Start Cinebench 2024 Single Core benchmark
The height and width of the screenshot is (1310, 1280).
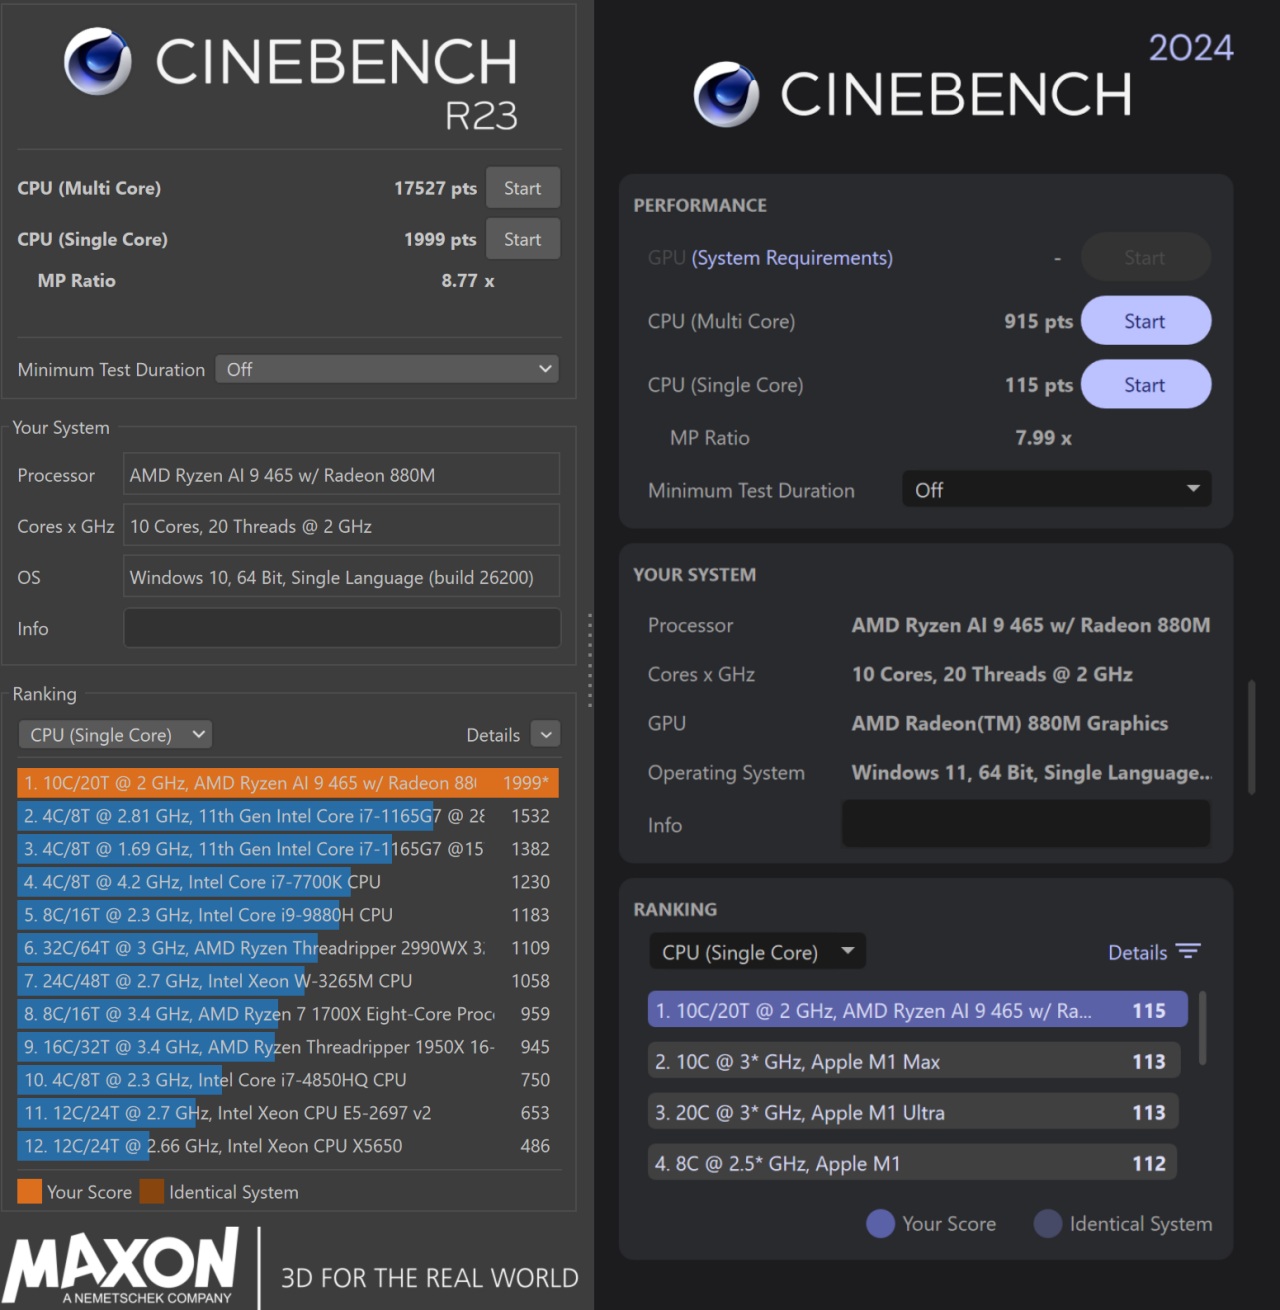click(x=1145, y=385)
